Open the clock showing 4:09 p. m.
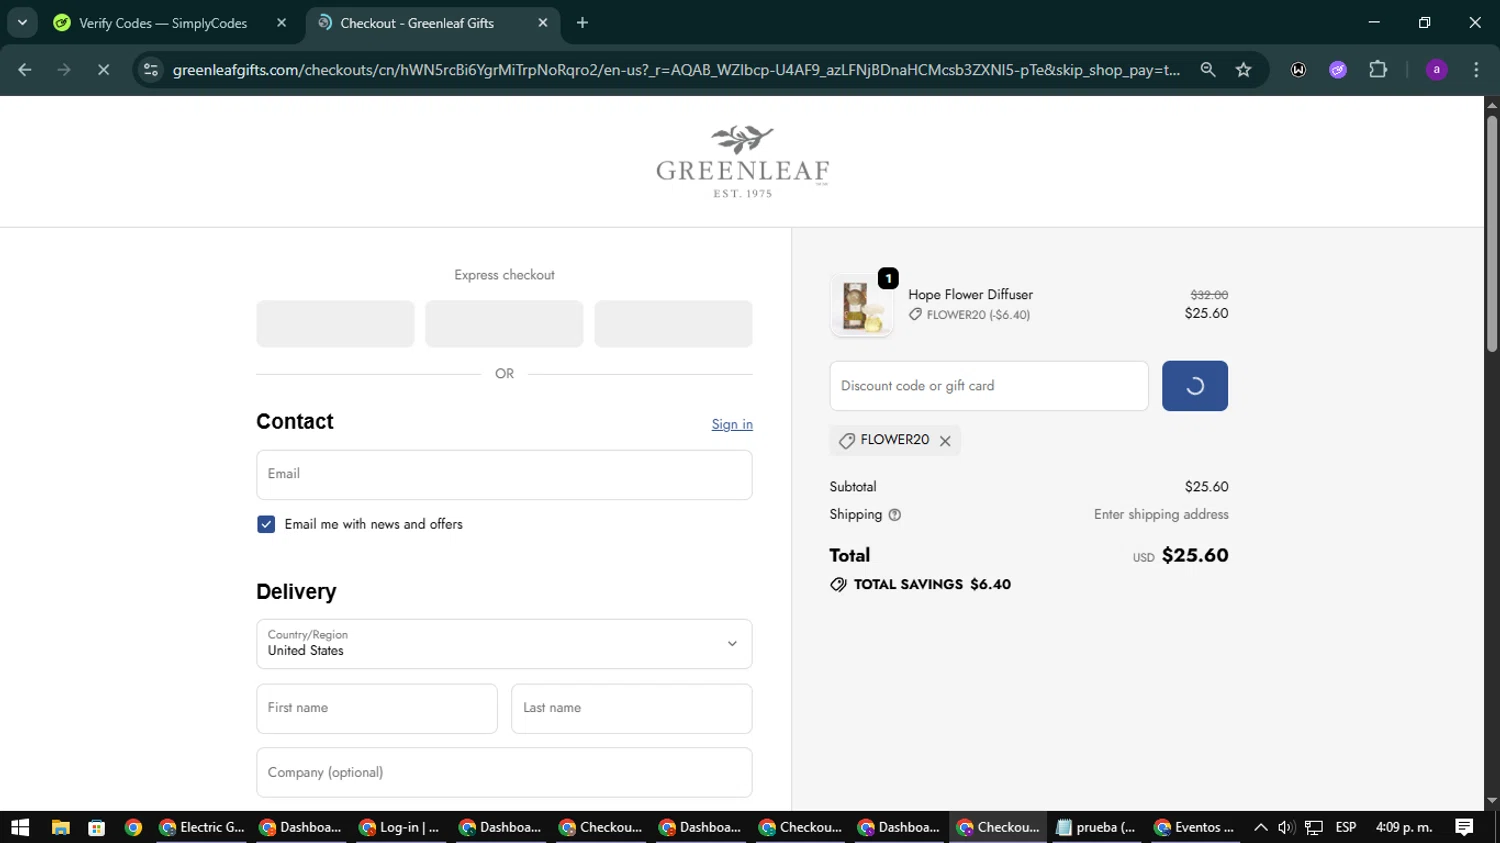Viewport: 1500px width, 843px height. 1404,827
